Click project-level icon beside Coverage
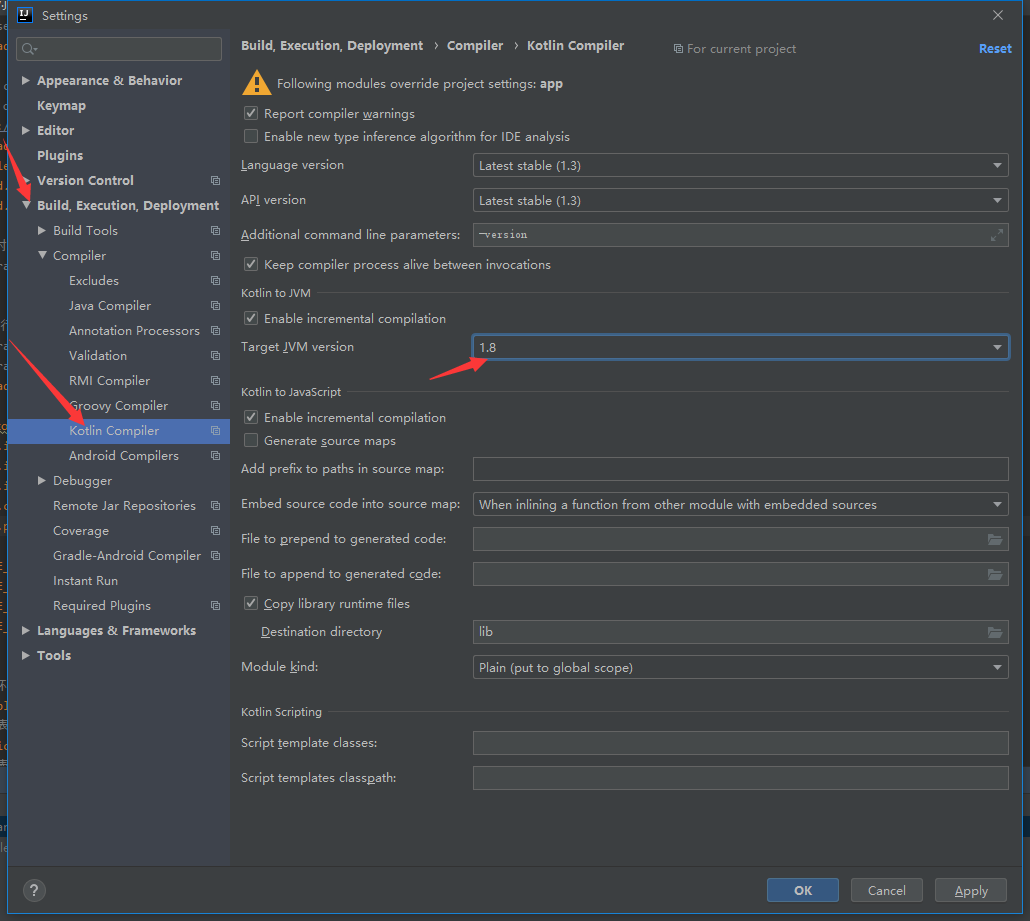1030x921 pixels. [x=215, y=531]
